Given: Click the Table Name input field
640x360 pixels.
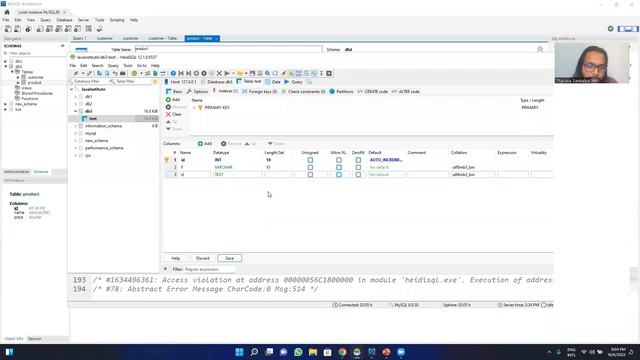Looking at the screenshot, I should pyautogui.click(x=228, y=49).
